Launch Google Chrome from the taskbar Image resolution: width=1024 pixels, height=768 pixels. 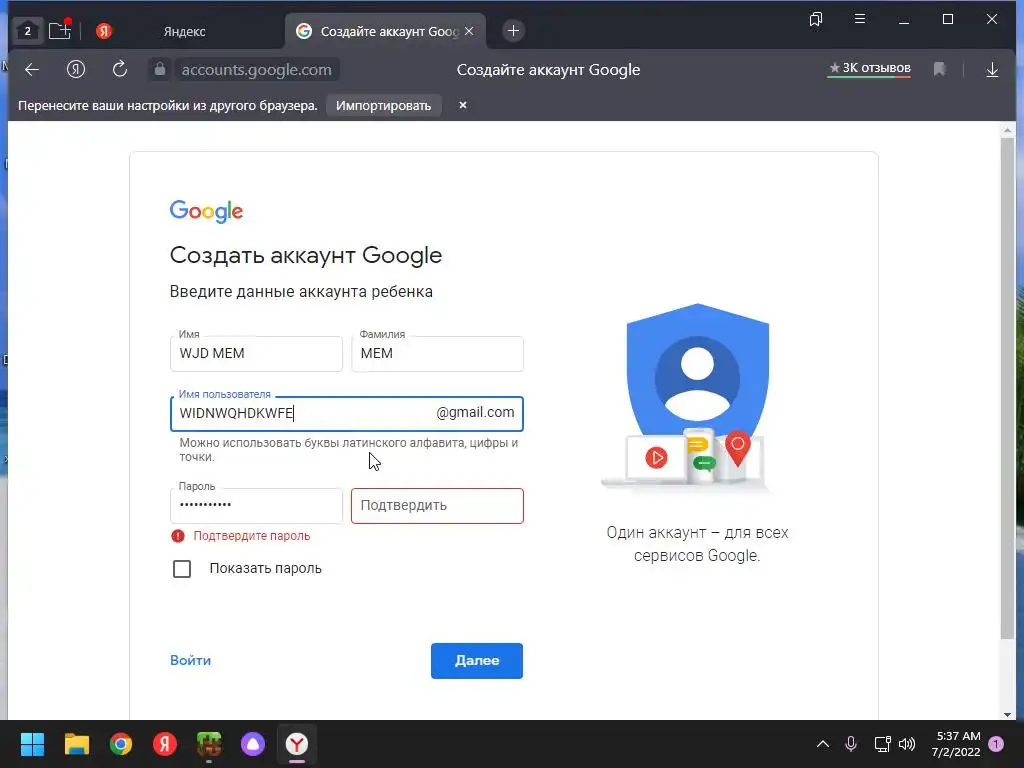tap(121, 744)
